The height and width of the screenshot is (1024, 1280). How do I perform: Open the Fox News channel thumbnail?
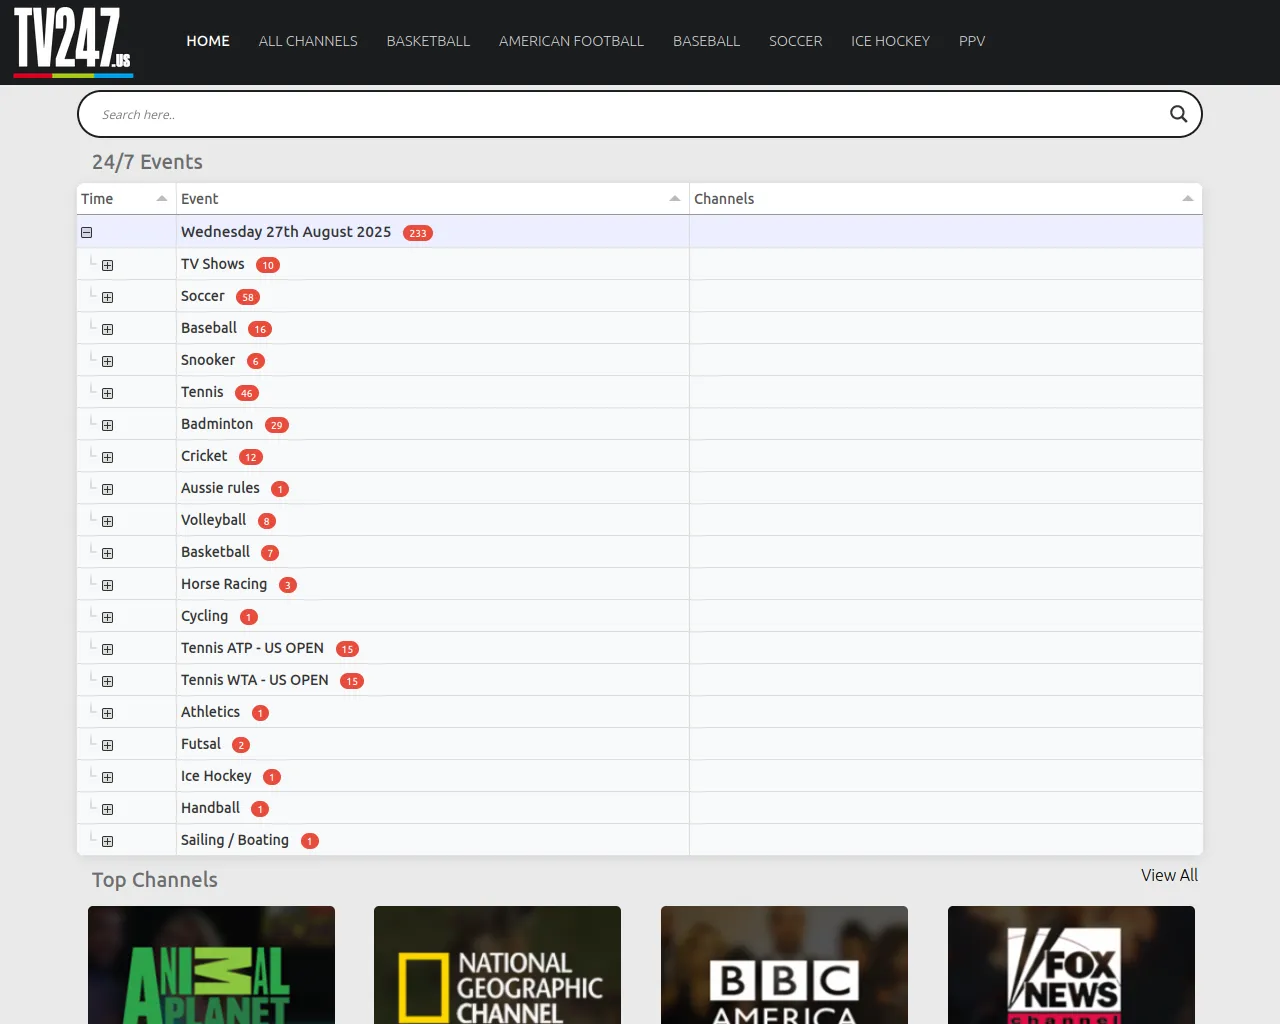(x=1071, y=964)
